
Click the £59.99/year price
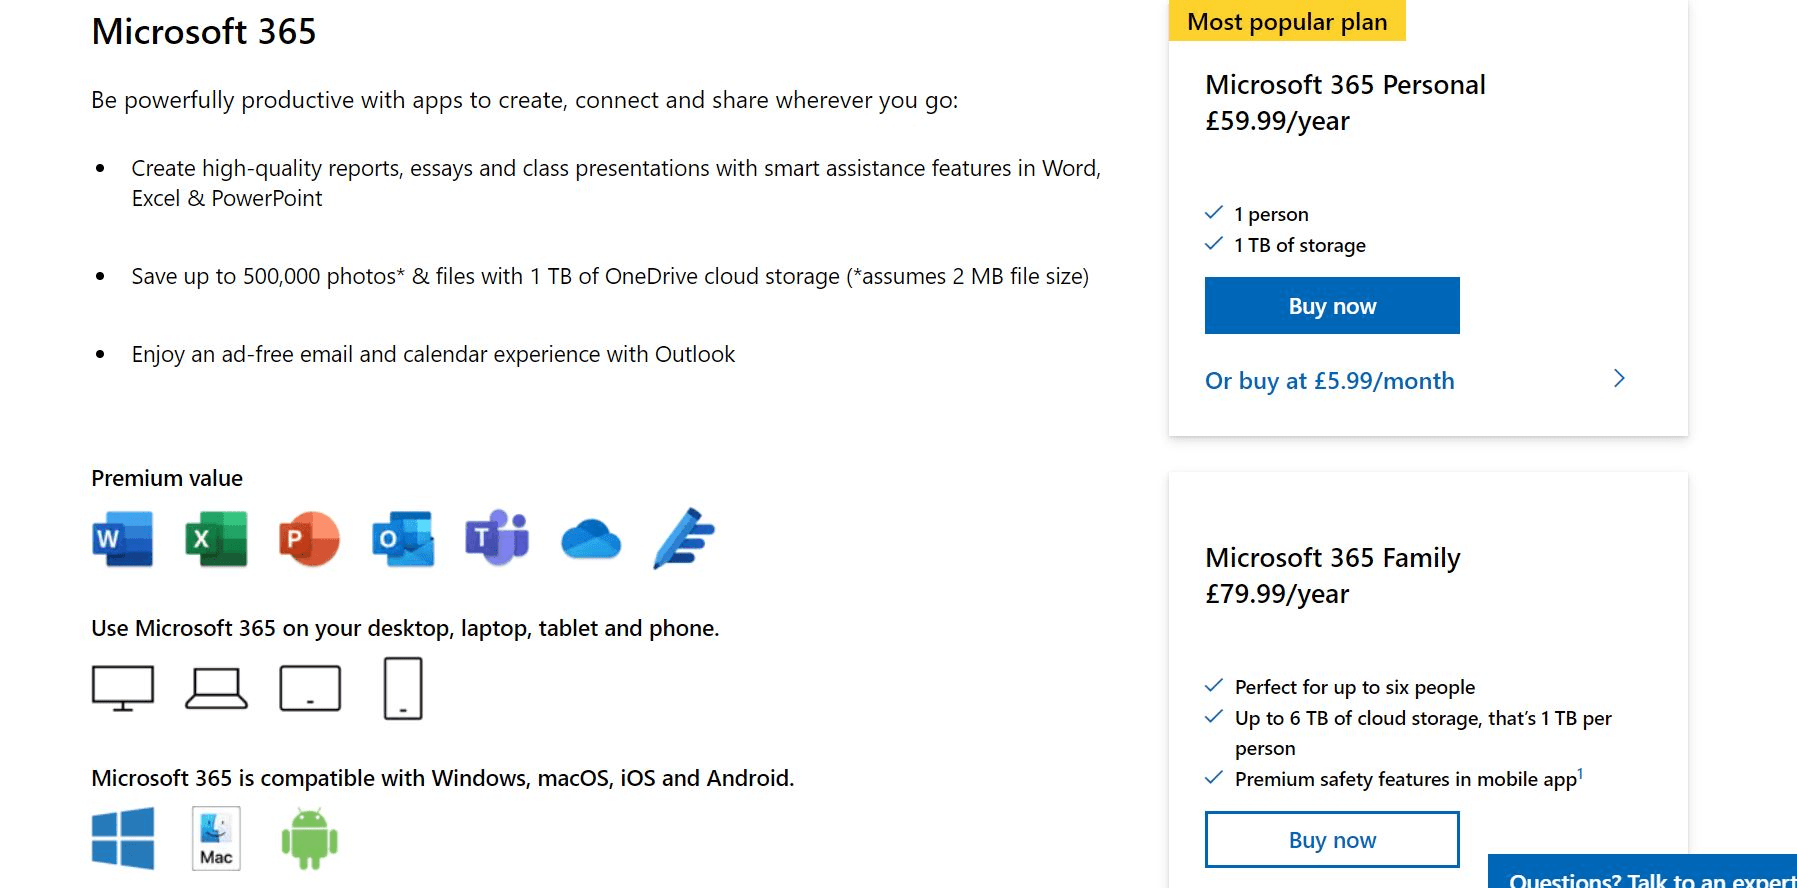[1277, 121]
